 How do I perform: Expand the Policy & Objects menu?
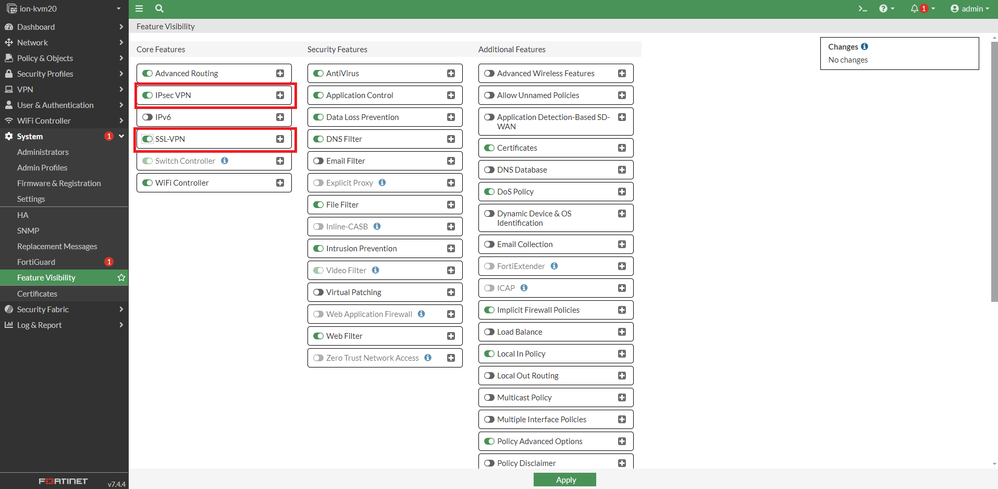[64, 58]
